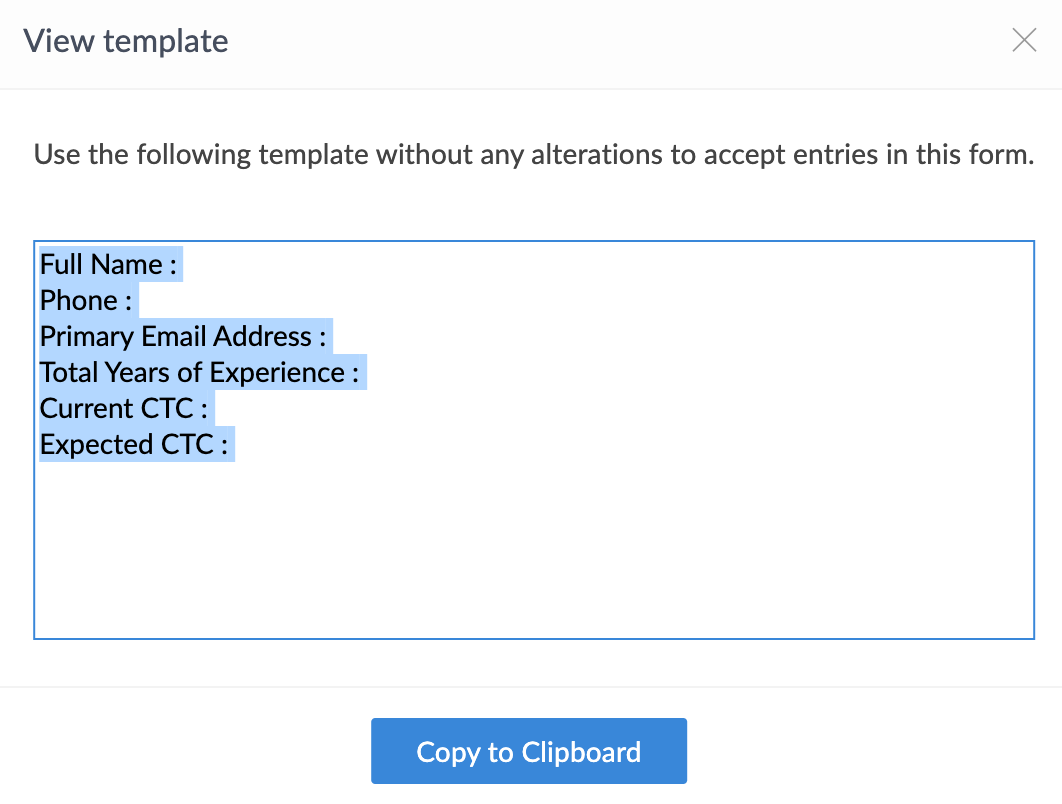This screenshot has width=1062, height=804.
Task: Click the "View template" dialog title
Action: [126, 41]
